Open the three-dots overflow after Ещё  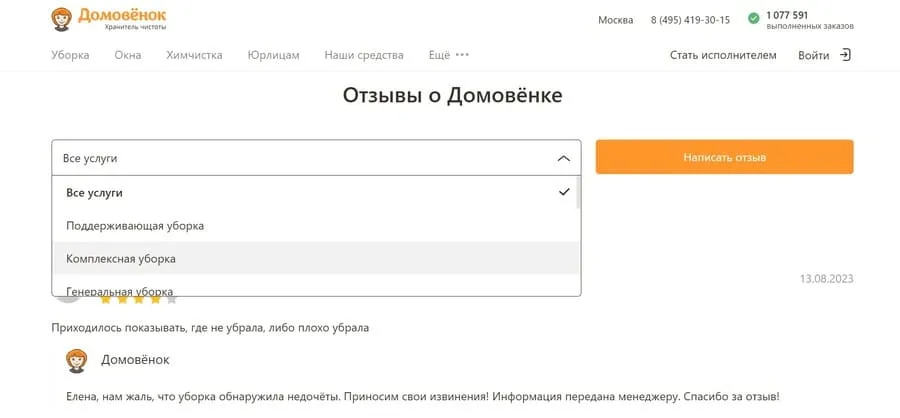point(462,55)
